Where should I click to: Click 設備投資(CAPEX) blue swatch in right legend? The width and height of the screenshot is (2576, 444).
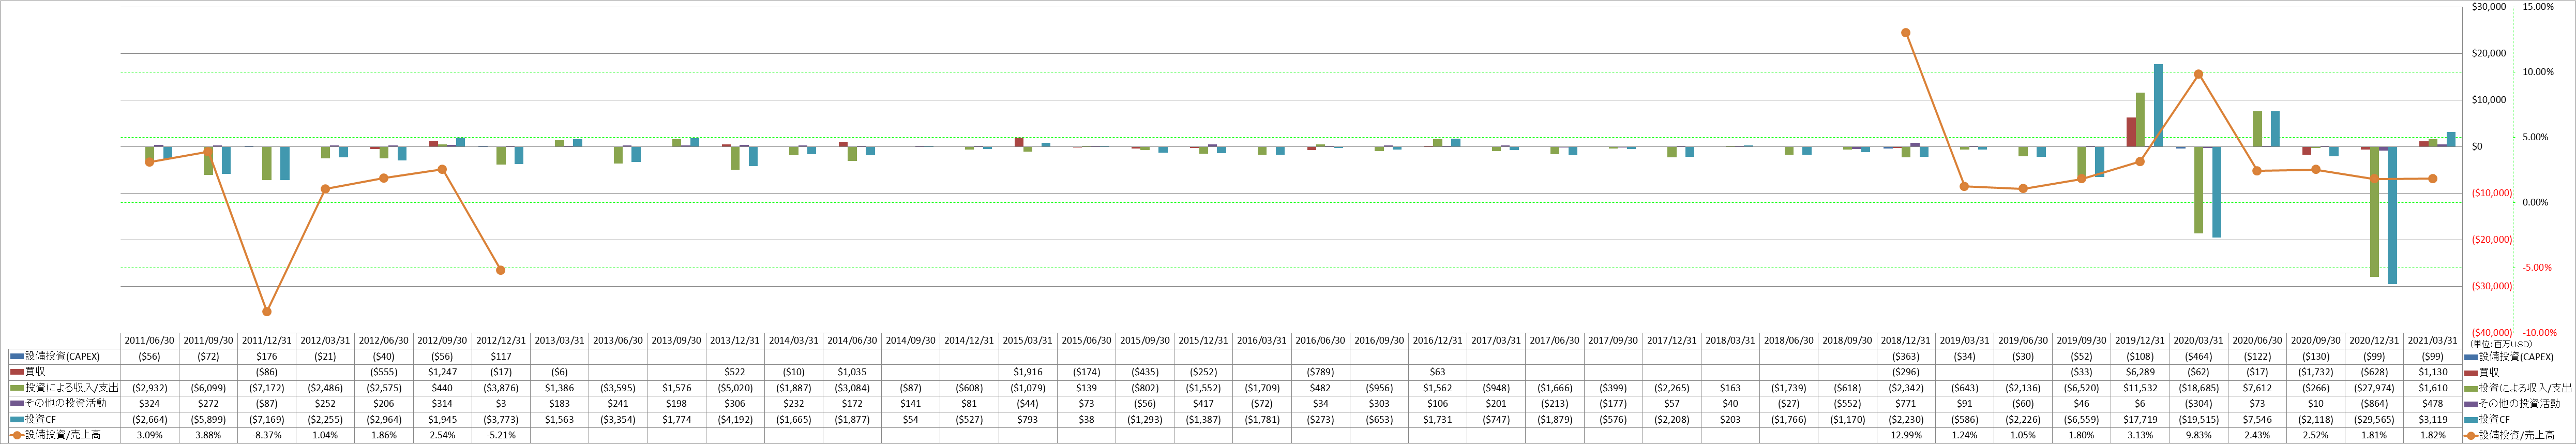[2470, 357]
